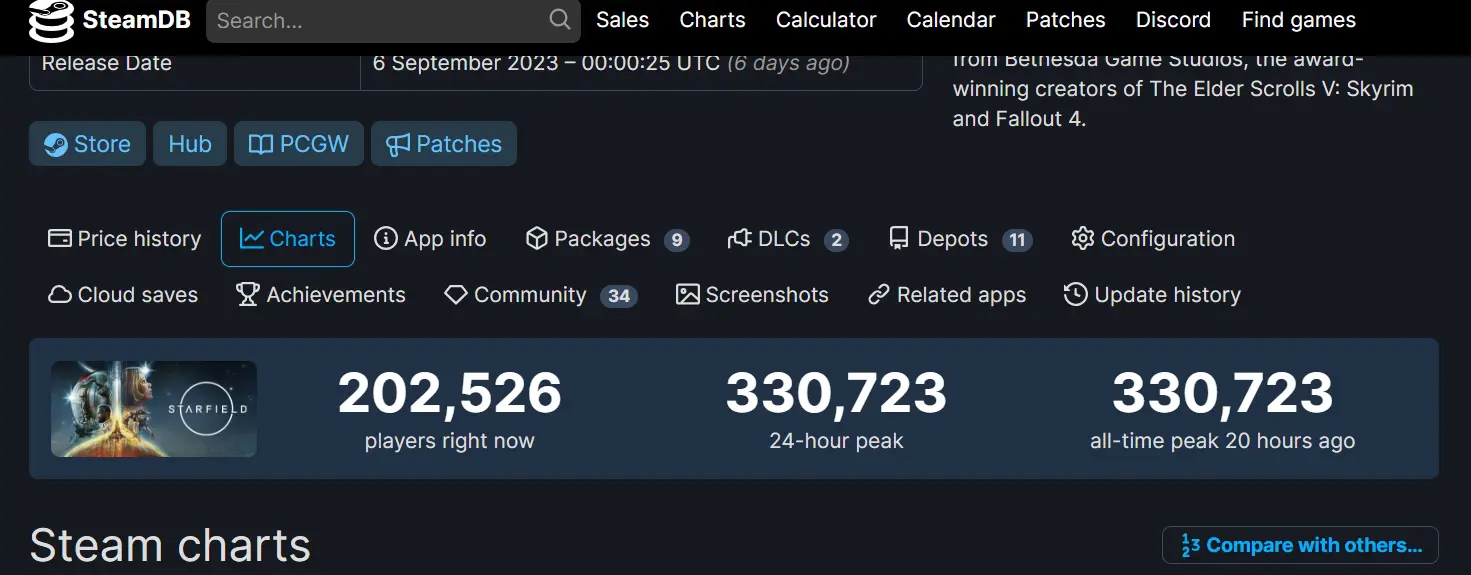Open the Depots tab
The image size is (1471, 575).
click(x=960, y=239)
